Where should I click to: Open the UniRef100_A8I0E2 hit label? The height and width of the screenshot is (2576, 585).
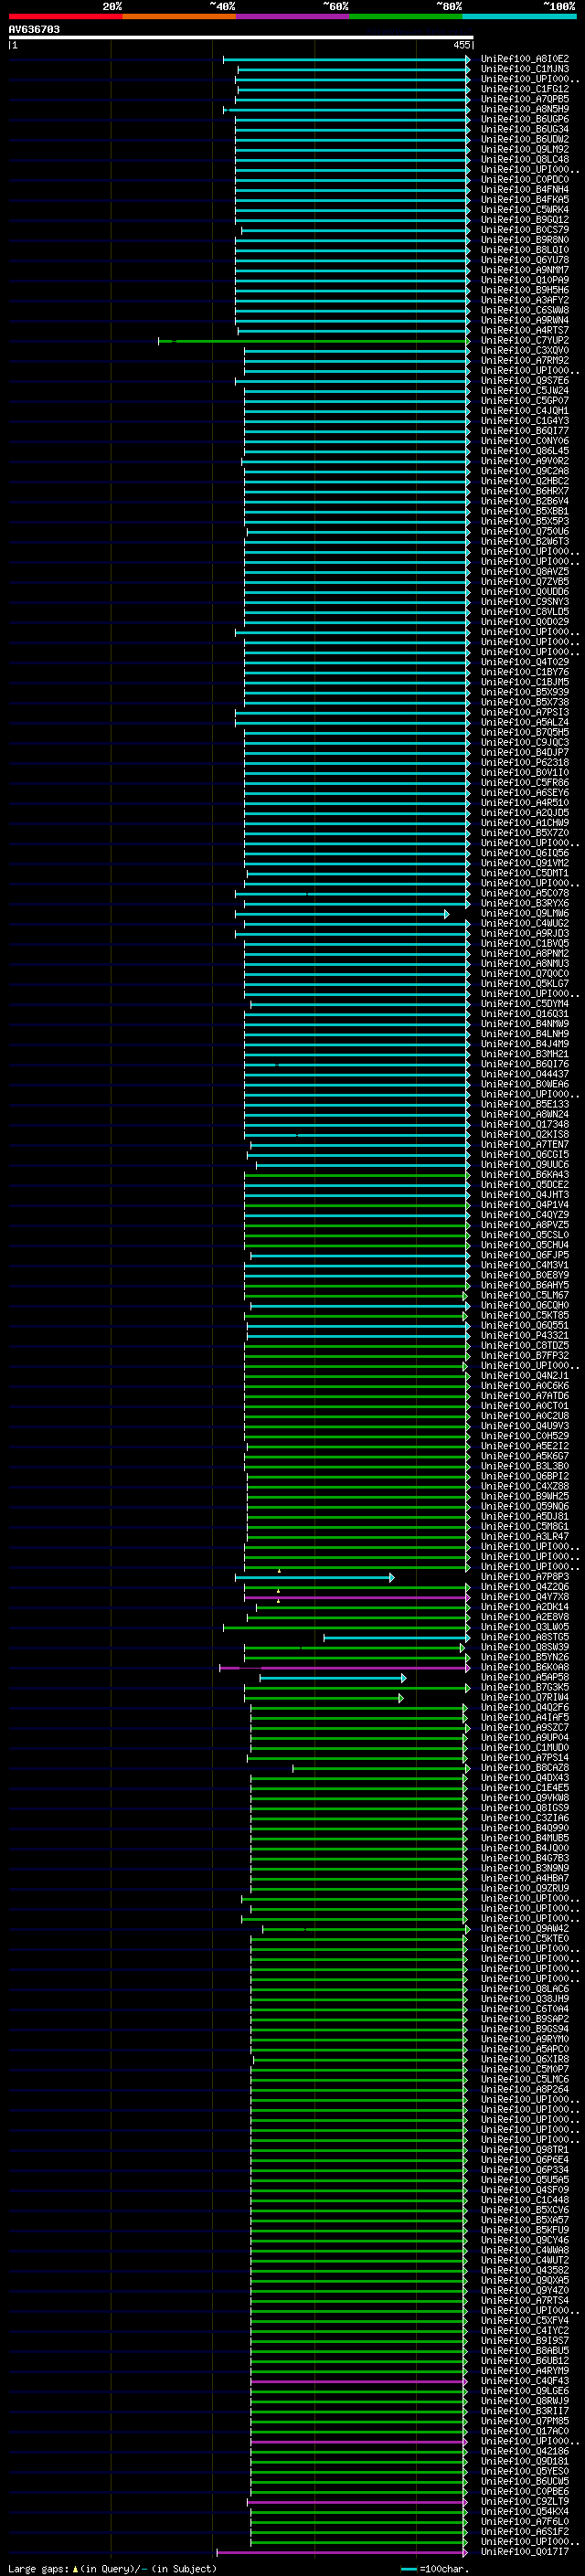coord(525,59)
